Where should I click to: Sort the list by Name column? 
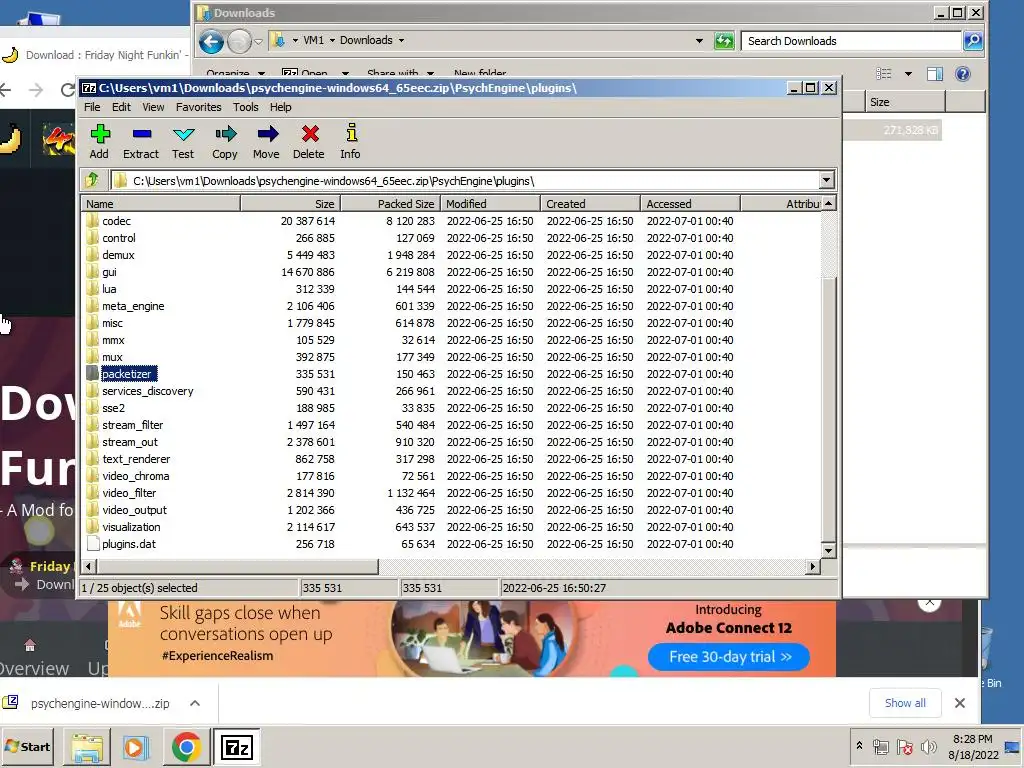click(161, 204)
